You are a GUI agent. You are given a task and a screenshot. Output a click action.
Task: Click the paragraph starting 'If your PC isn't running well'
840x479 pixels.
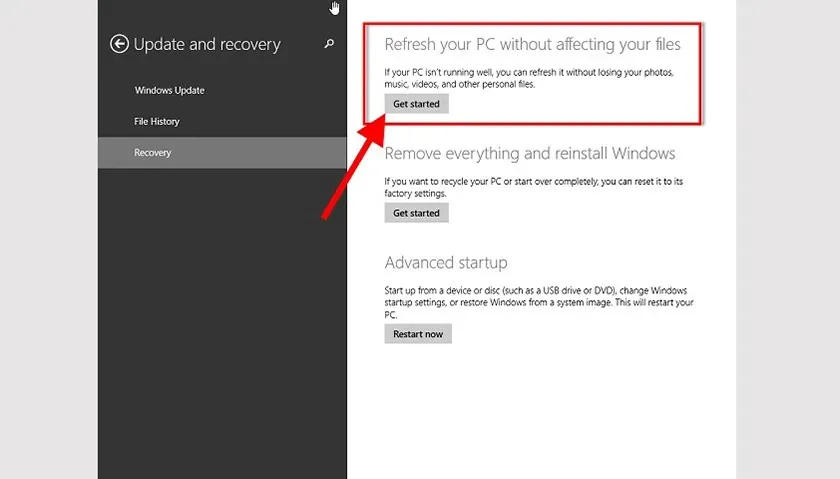[x=529, y=78]
